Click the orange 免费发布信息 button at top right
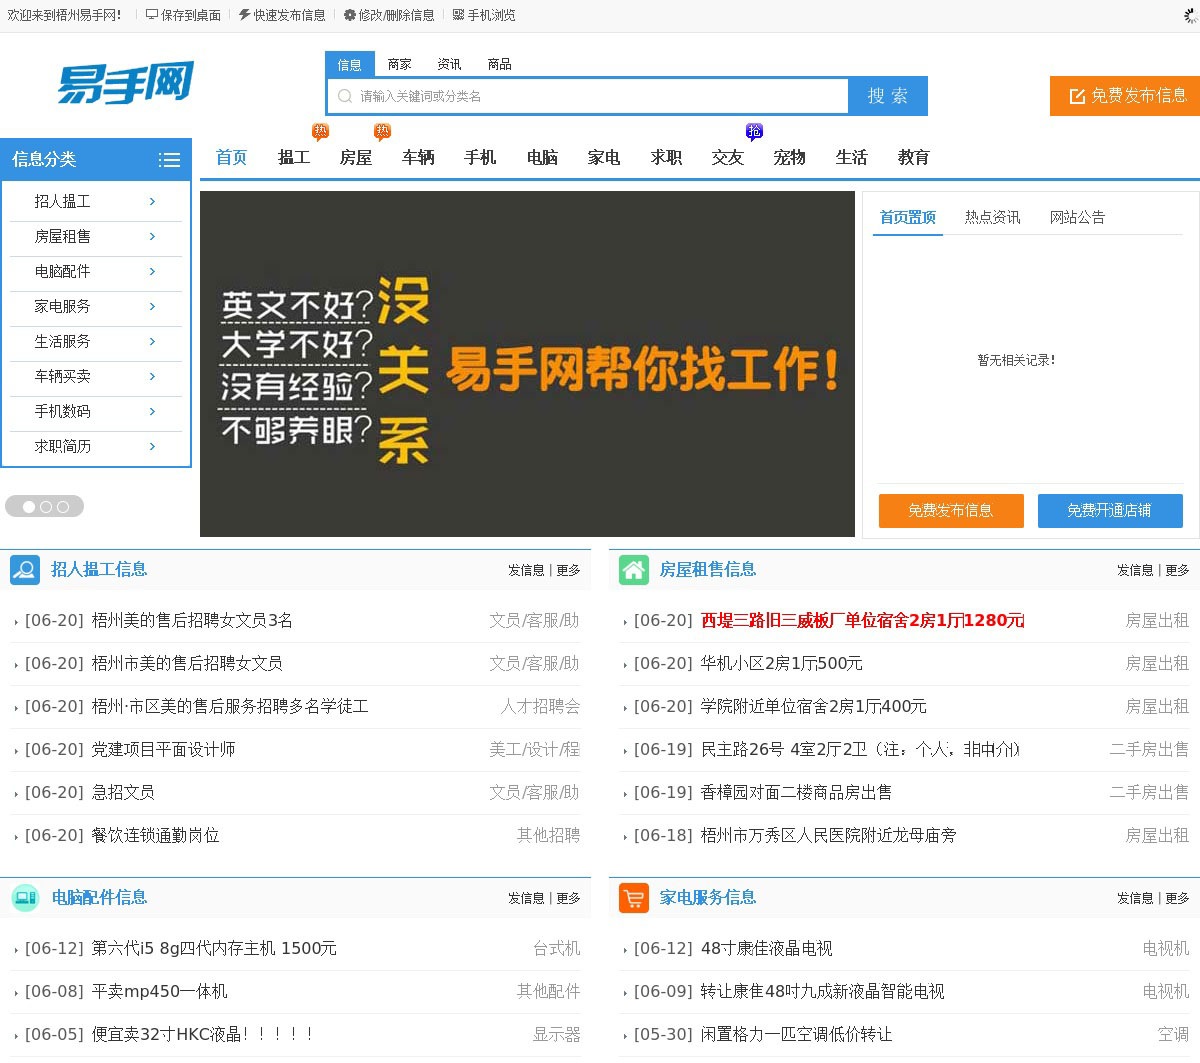Image resolution: width=1200 pixels, height=1063 pixels. point(1125,96)
